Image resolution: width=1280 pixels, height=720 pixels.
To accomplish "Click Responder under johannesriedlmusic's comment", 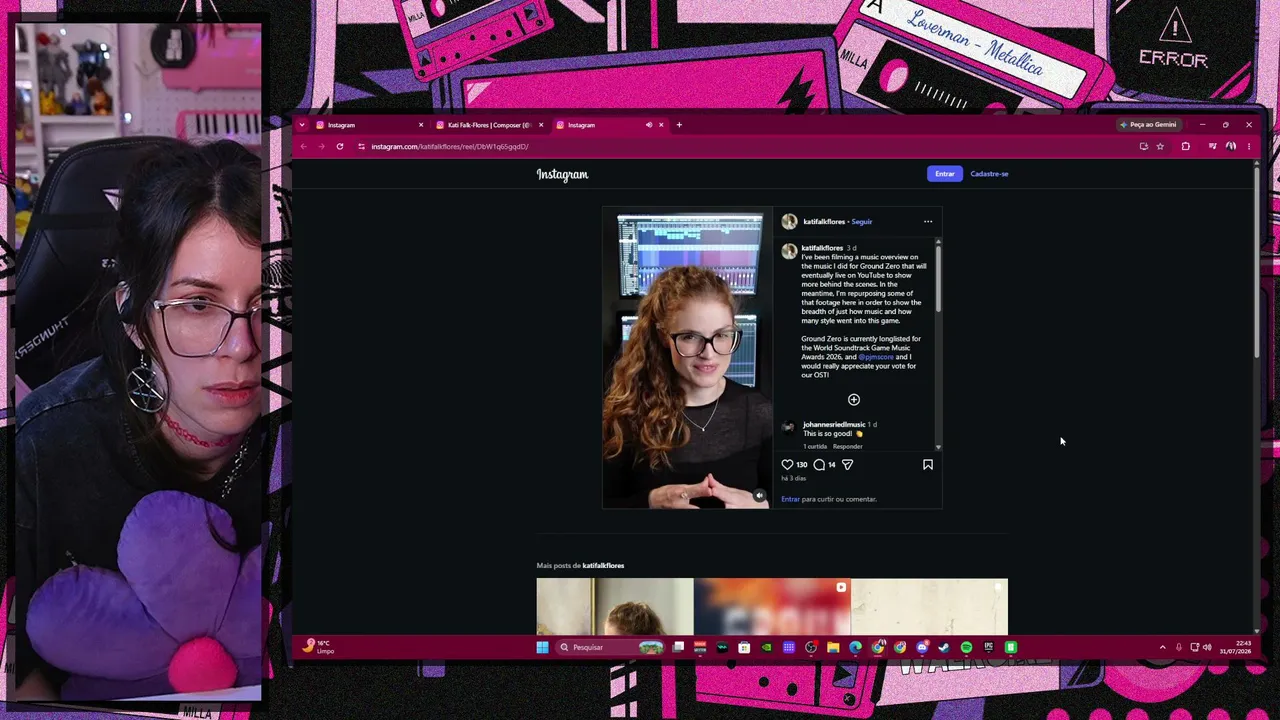I will tap(848, 446).
